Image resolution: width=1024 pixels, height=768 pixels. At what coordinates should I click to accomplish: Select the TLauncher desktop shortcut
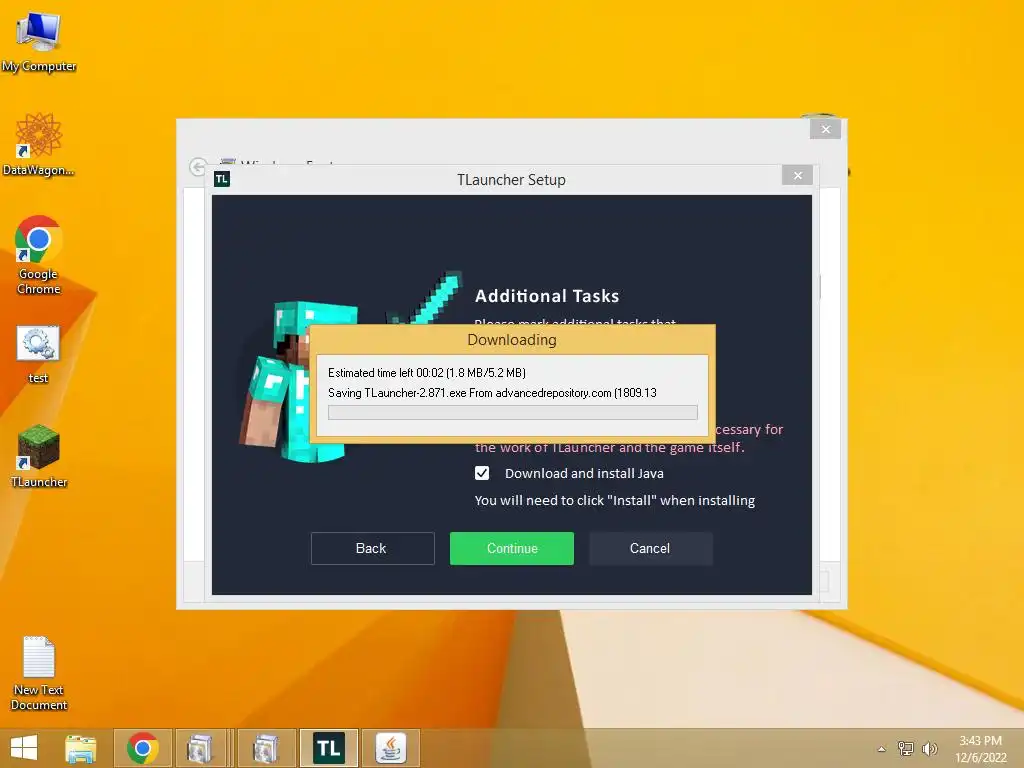(39, 455)
